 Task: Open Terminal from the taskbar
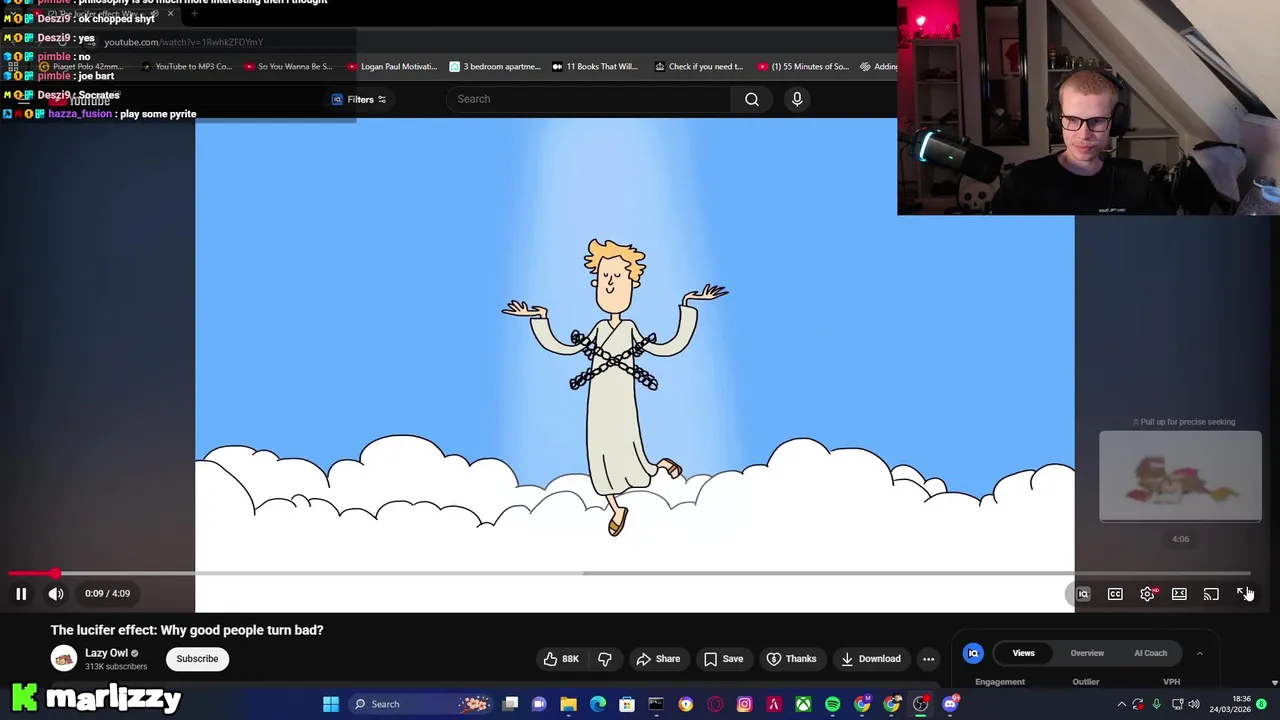click(656, 704)
